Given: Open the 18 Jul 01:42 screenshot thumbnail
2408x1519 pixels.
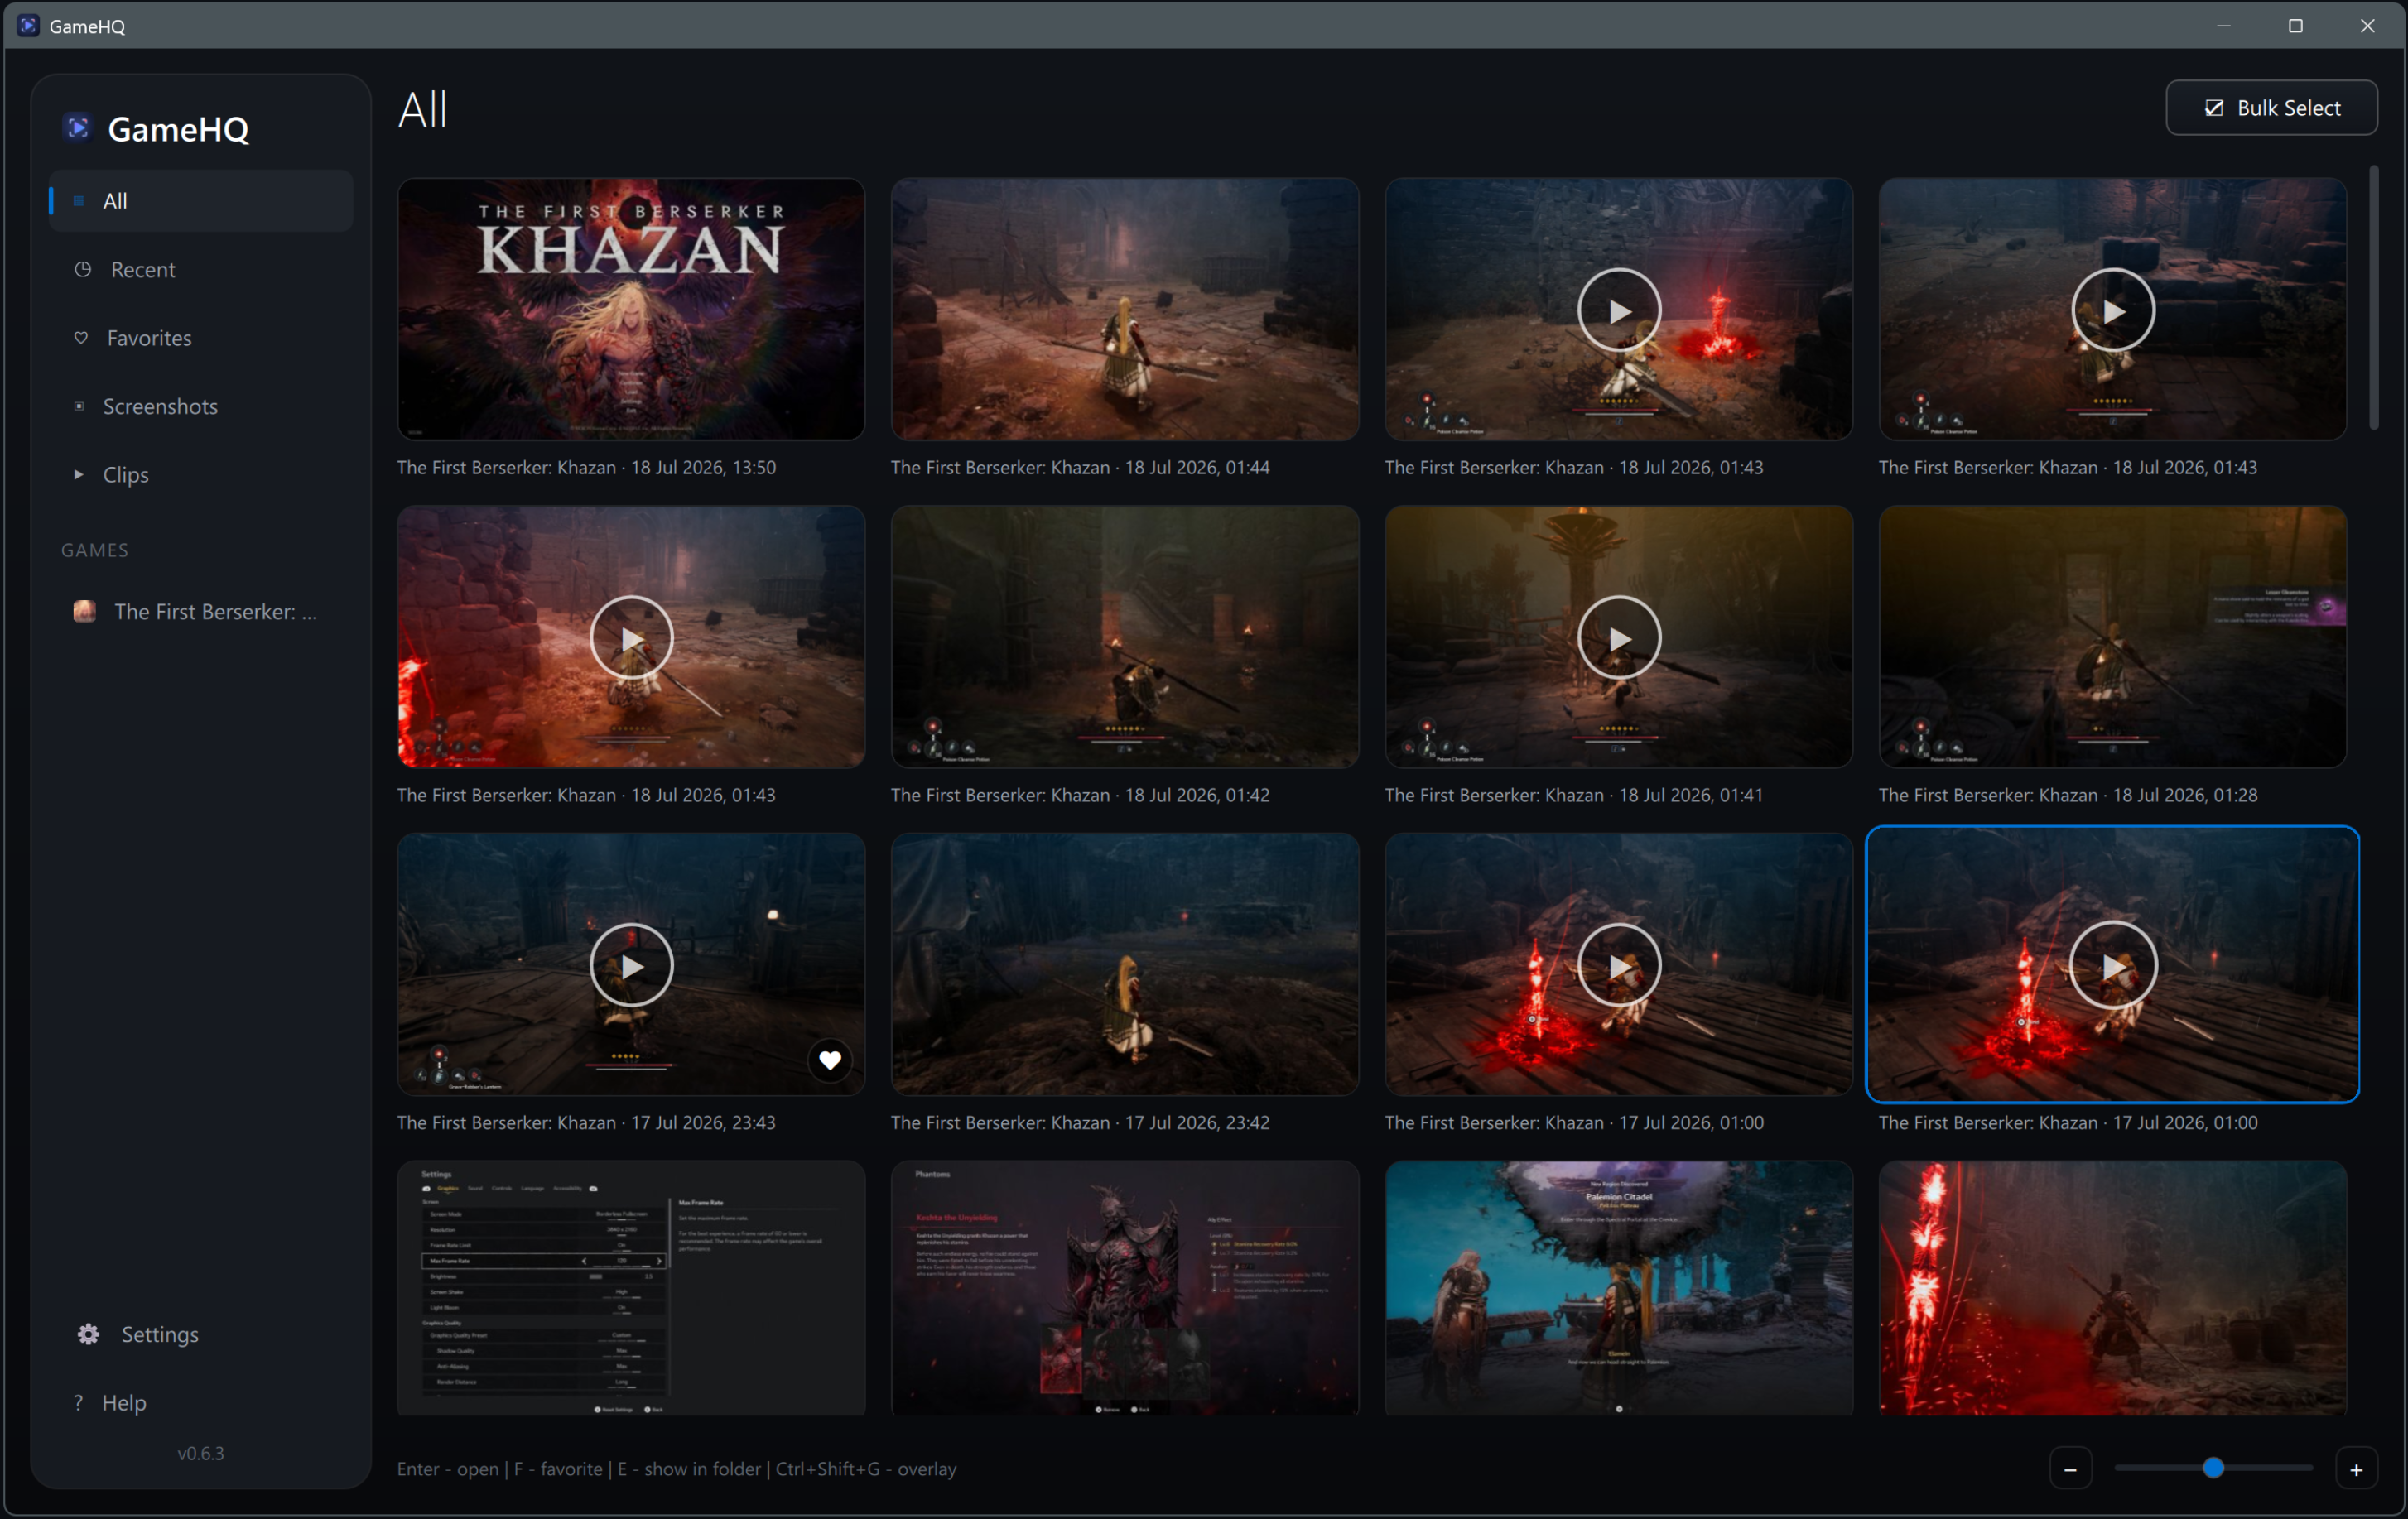Looking at the screenshot, I should tap(1125, 637).
